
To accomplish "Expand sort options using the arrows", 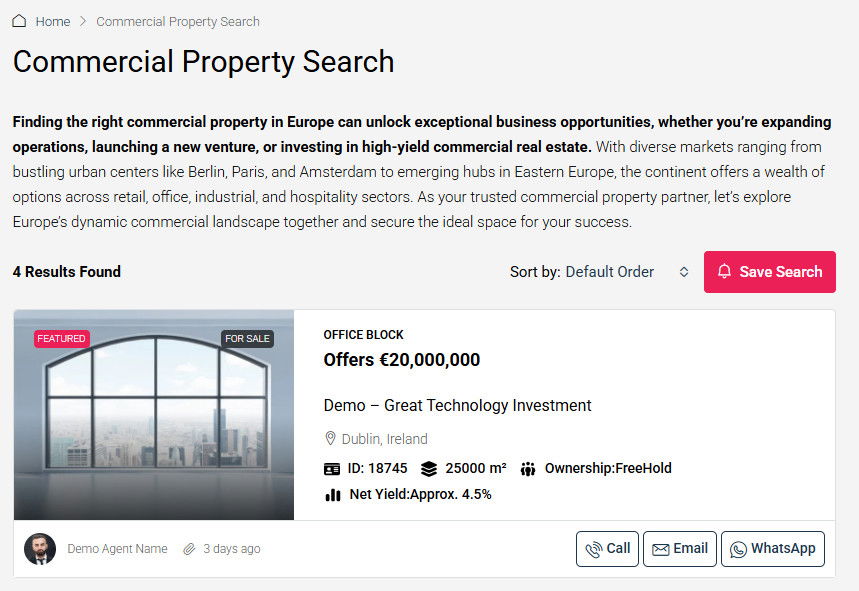I will click(x=684, y=272).
